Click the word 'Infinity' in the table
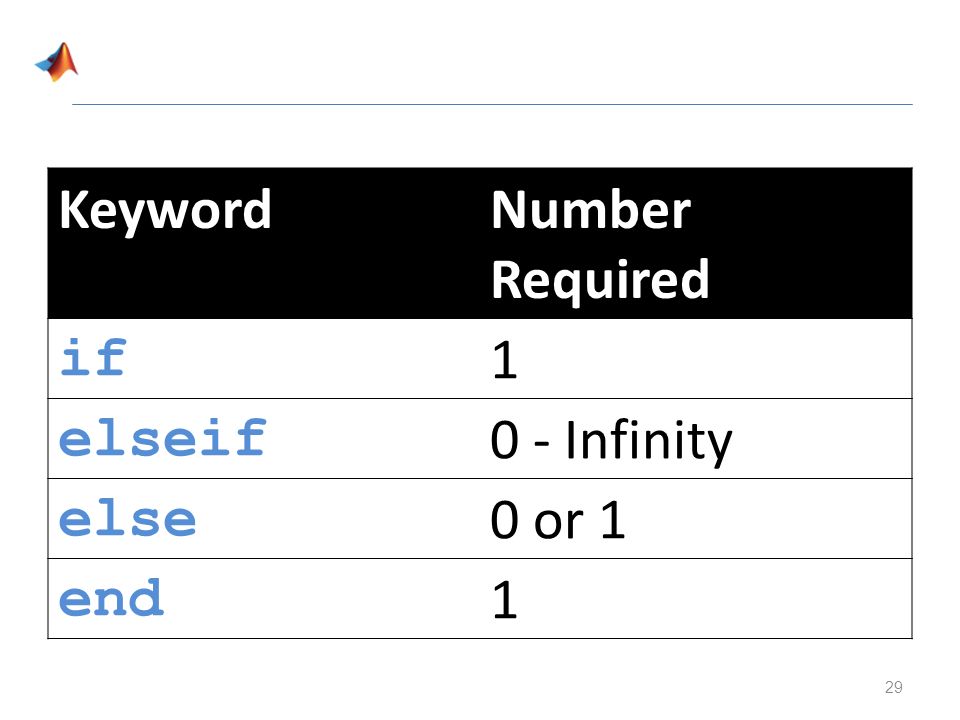 [x=648, y=441]
